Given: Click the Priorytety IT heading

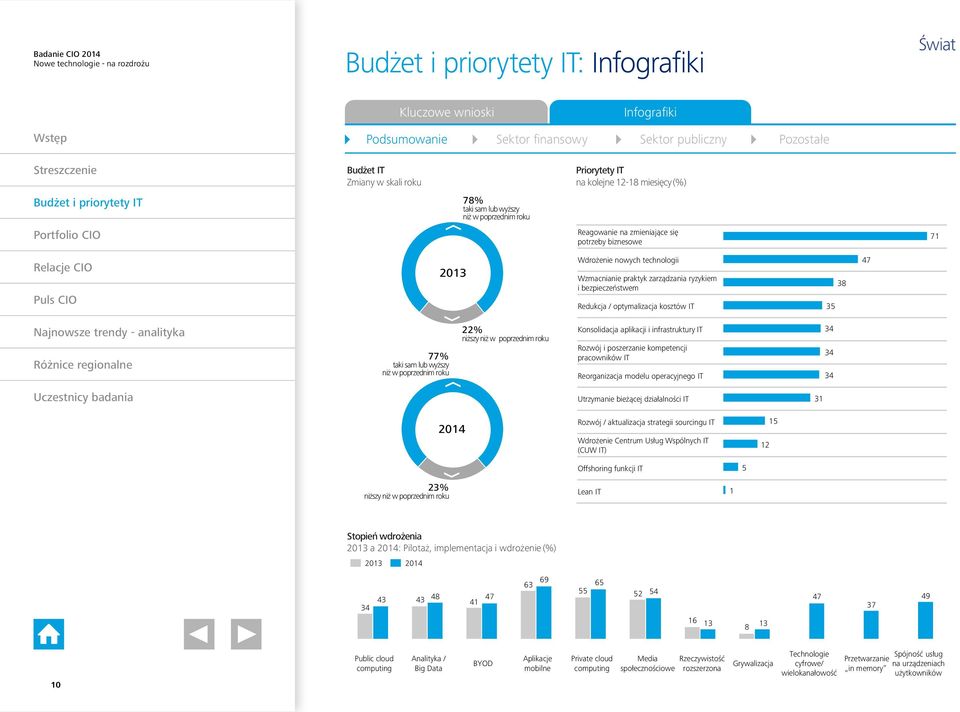Looking at the screenshot, I should (599, 170).
